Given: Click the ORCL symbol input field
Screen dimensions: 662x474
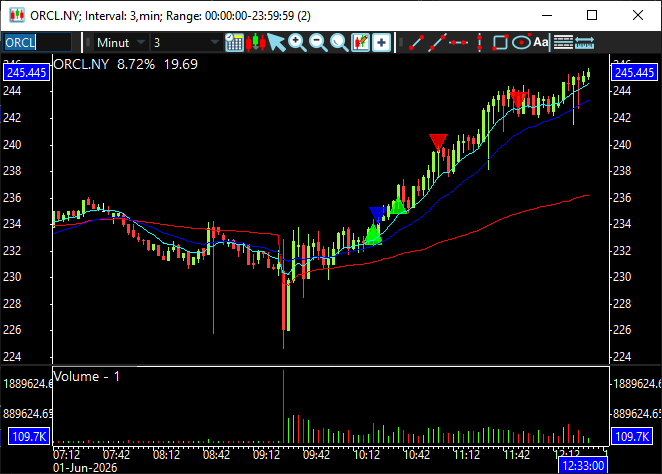Looking at the screenshot, I should click(37, 43).
